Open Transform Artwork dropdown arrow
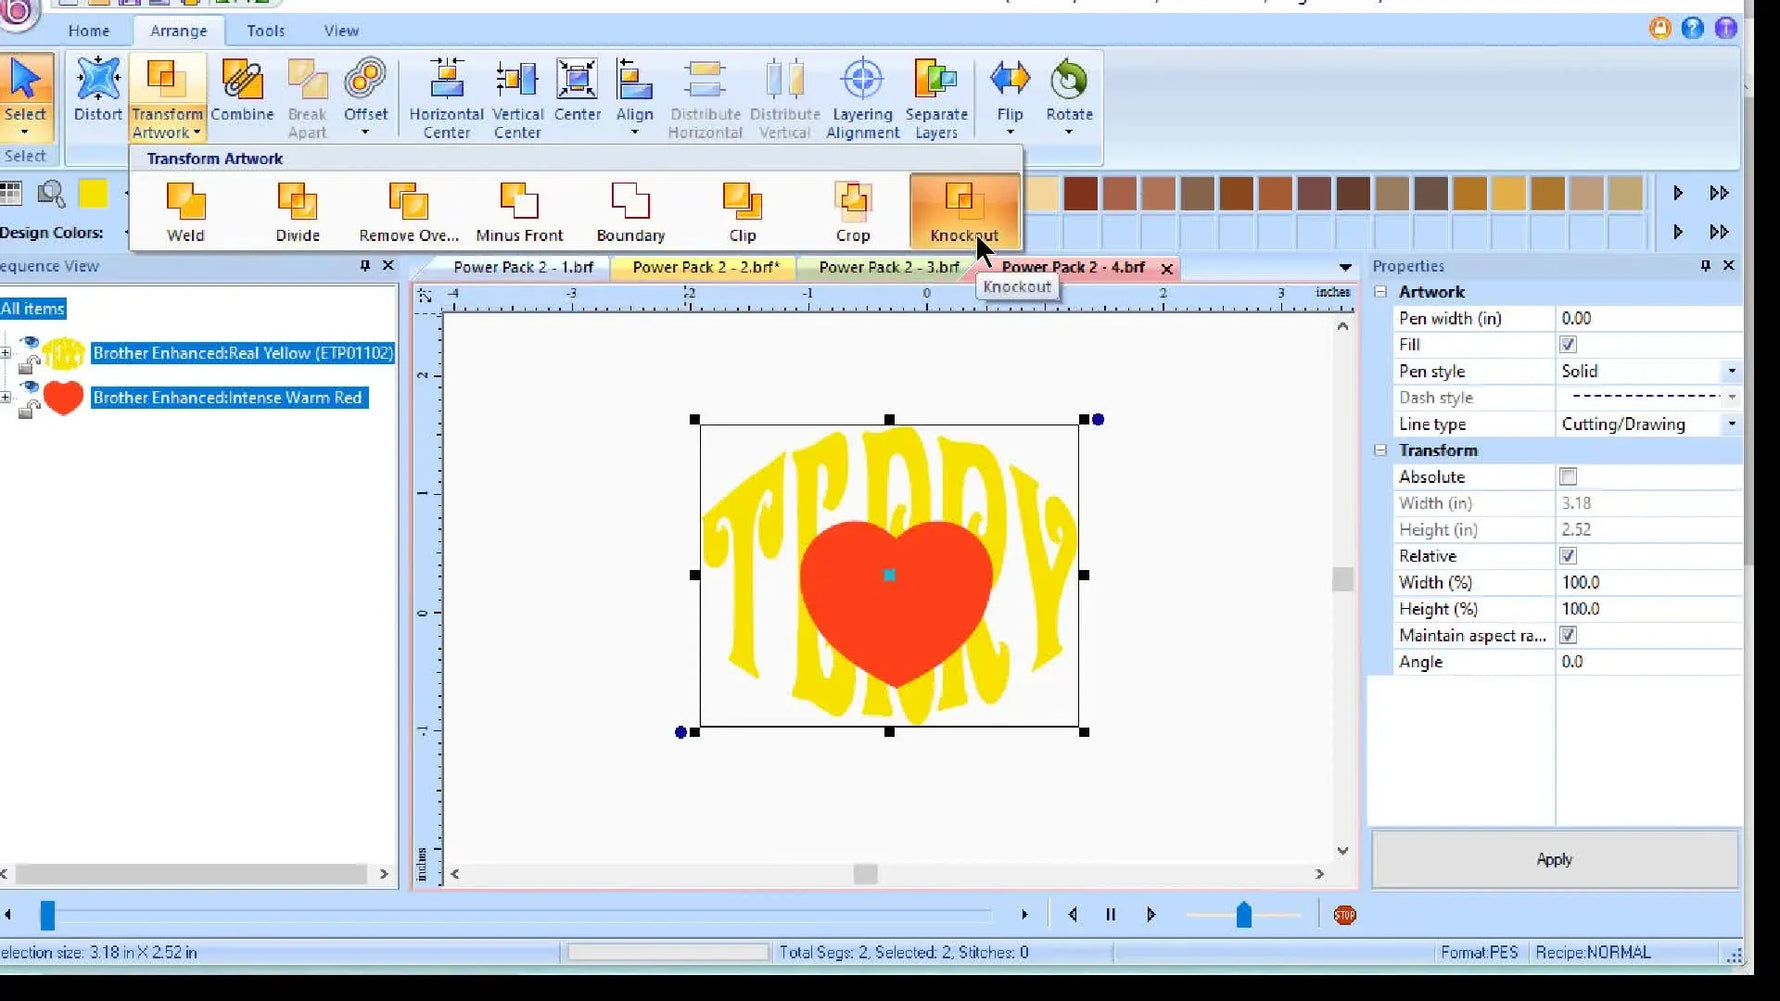 pos(197,133)
